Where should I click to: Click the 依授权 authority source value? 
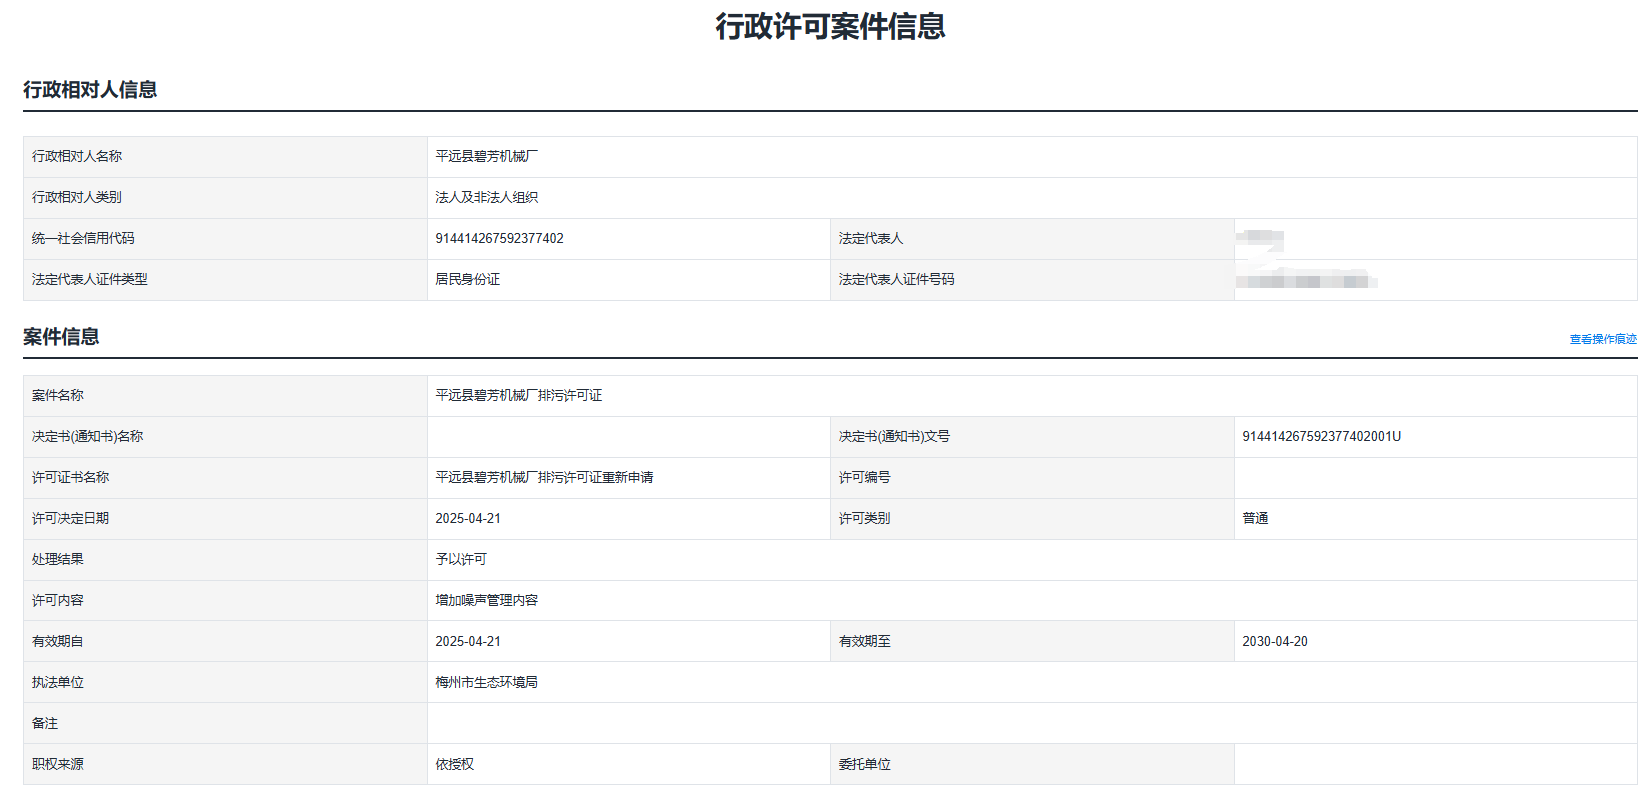pos(454,765)
